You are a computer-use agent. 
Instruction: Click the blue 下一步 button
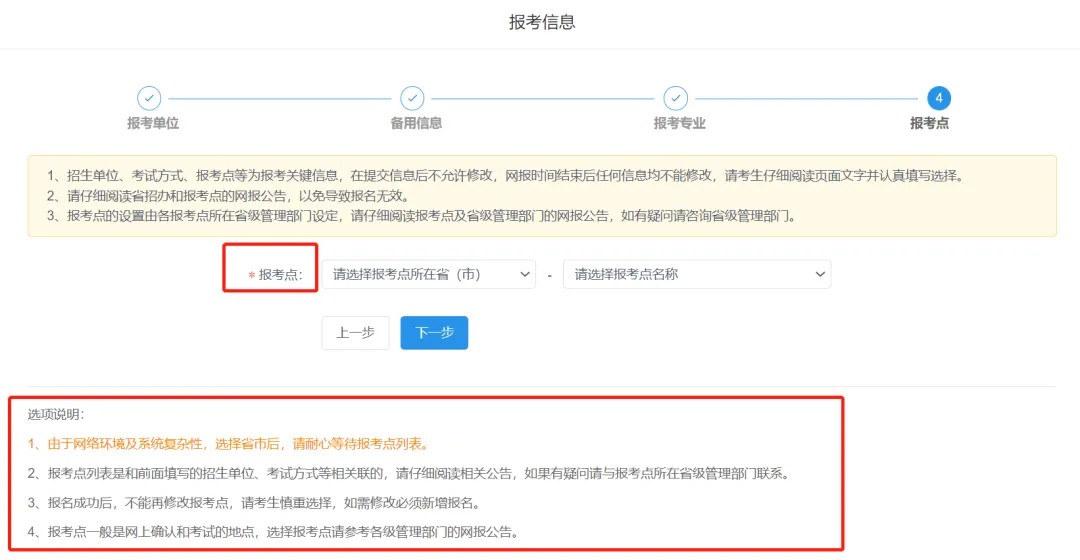point(434,333)
